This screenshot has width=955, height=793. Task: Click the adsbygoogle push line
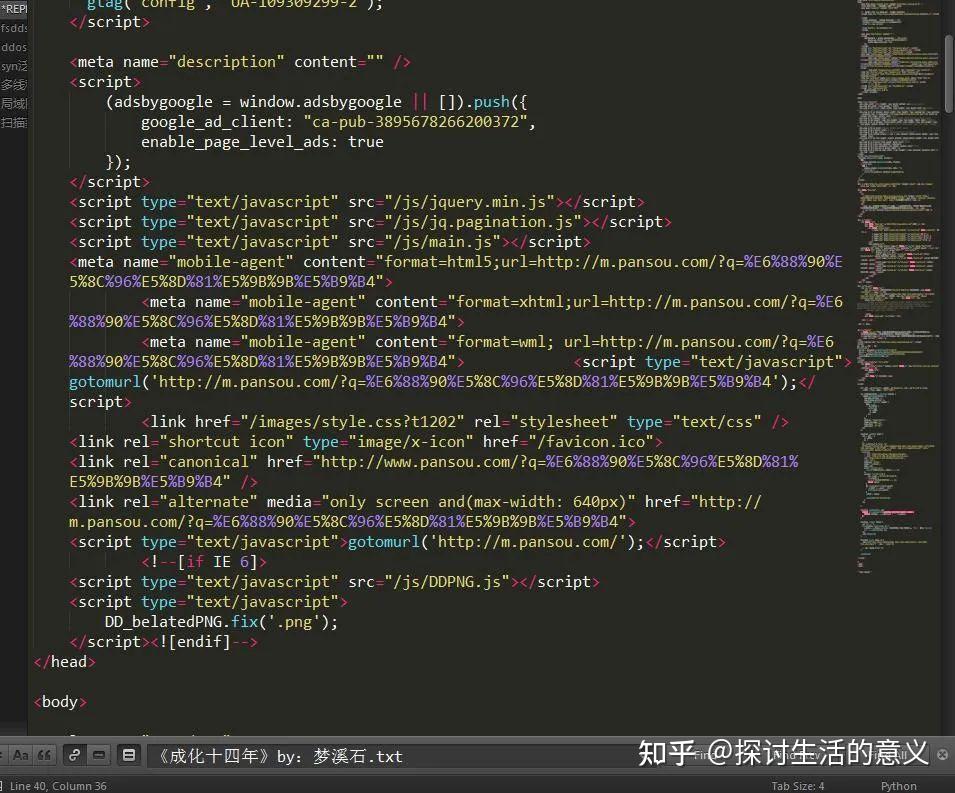click(x=316, y=102)
